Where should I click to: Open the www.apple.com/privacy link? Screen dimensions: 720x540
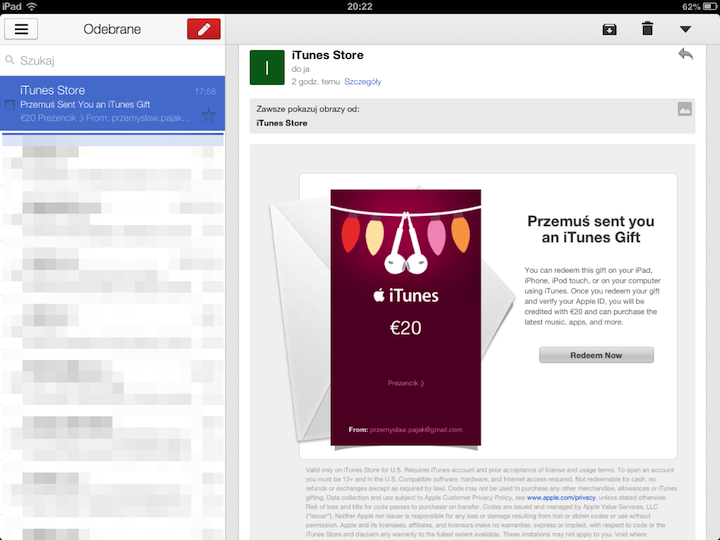[x=561, y=497]
